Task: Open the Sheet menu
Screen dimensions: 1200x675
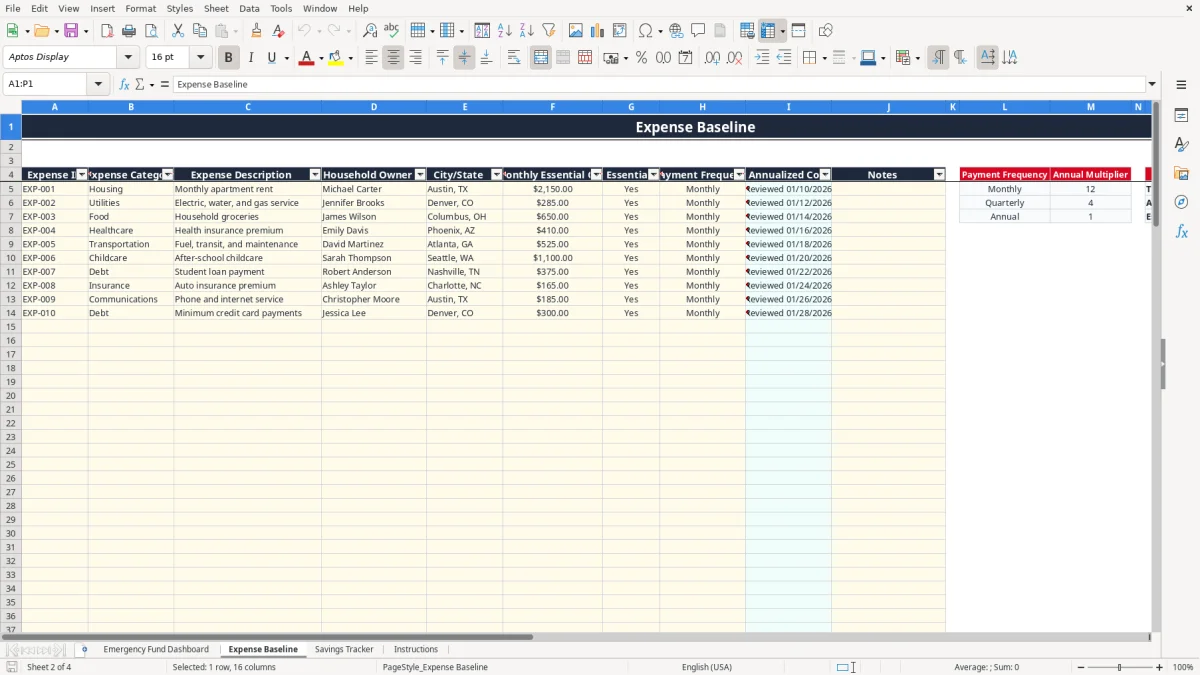Action: click(x=216, y=8)
